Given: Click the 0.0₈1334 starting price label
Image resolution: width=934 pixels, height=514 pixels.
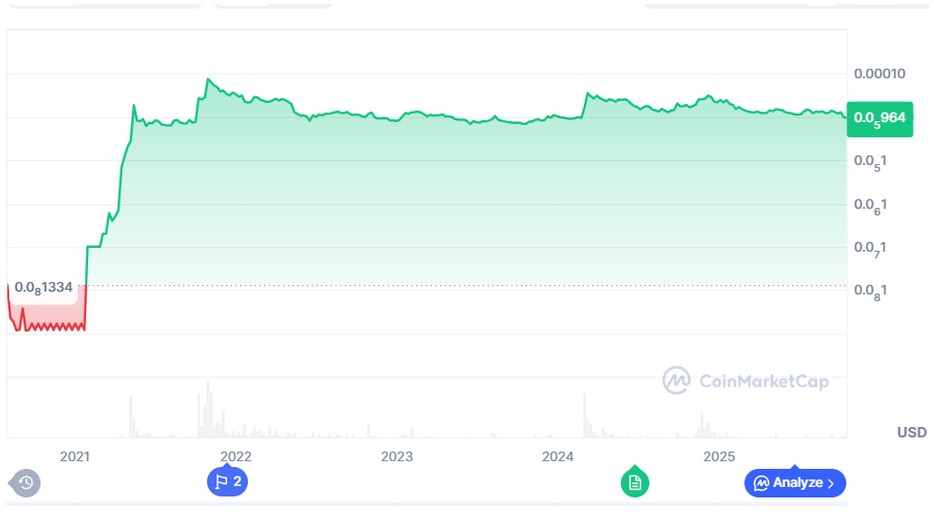Looking at the screenshot, I should click(x=43, y=288).
